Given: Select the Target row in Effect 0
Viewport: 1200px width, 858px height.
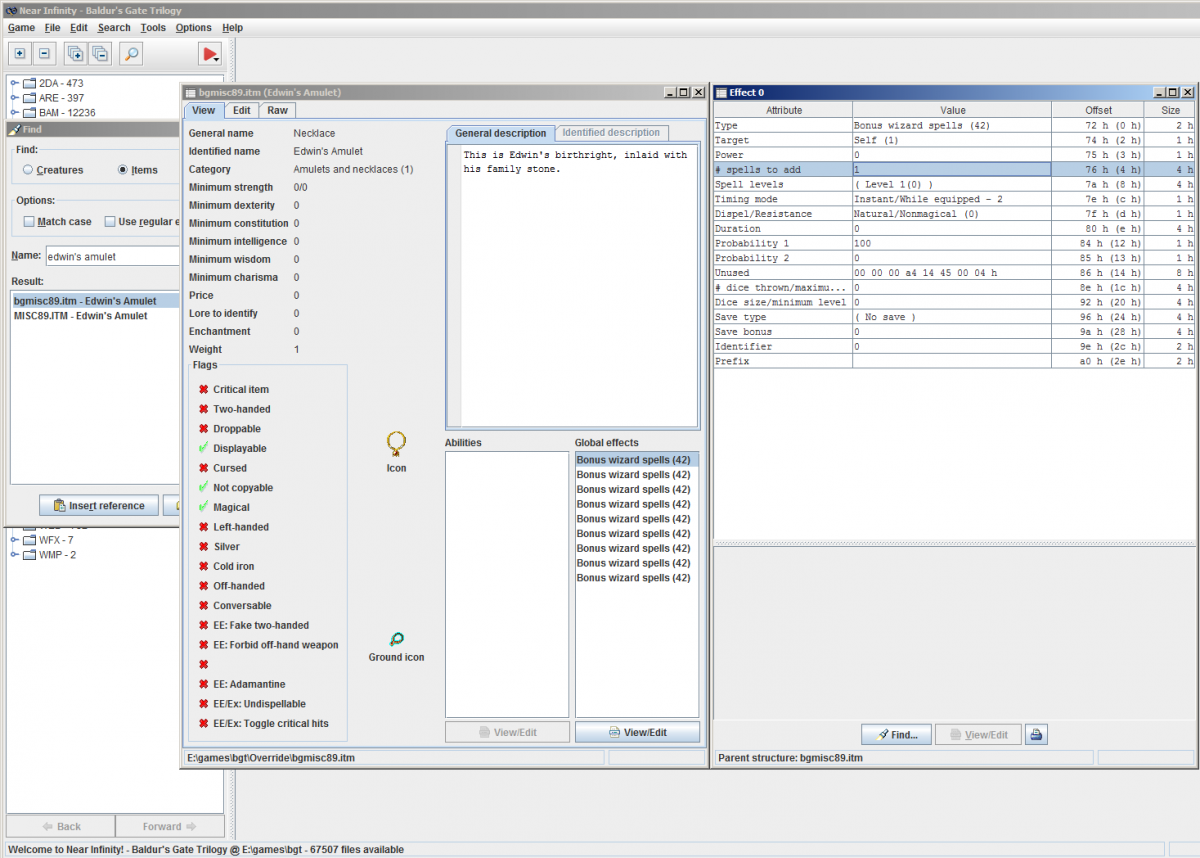Looking at the screenshot, I should pos(954,140).
